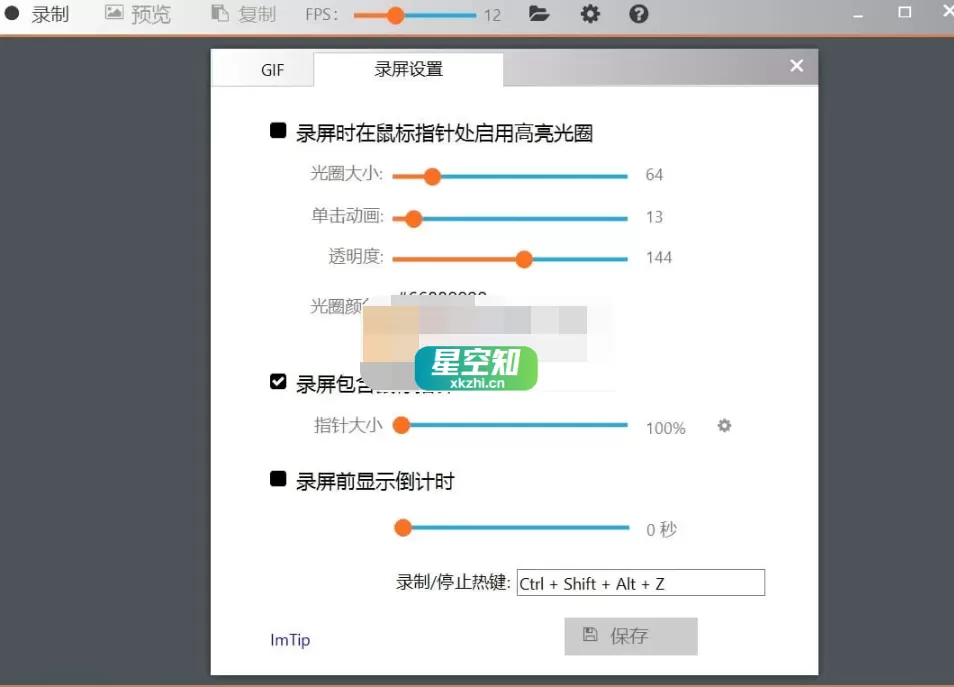Open the settings gear icon on the toolbar
The image size is (954, 687).
pos(589,14)
